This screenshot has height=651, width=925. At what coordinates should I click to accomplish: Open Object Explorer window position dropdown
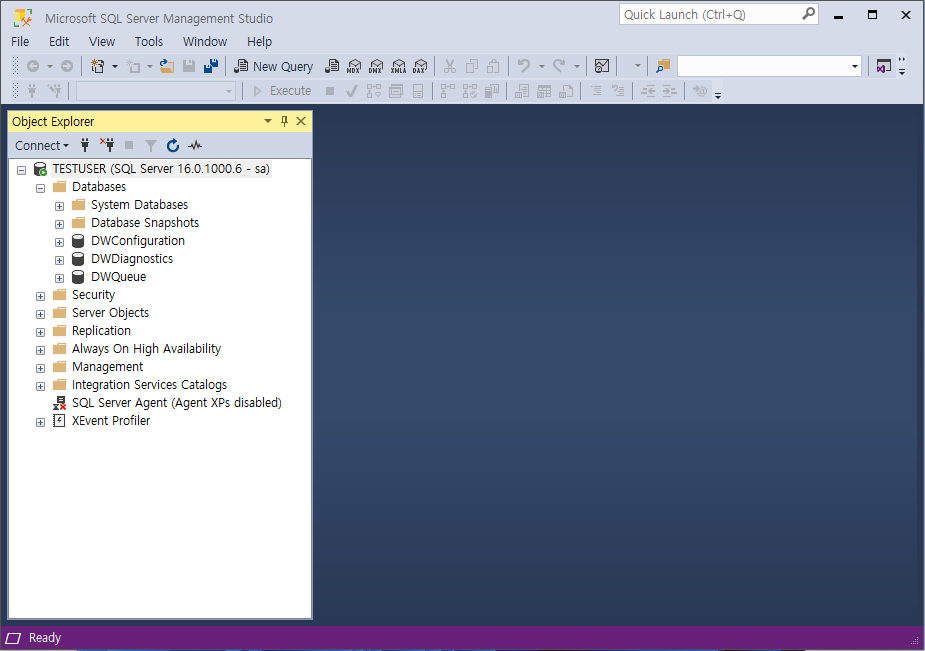pyautogui.click(x=268, y=121)
